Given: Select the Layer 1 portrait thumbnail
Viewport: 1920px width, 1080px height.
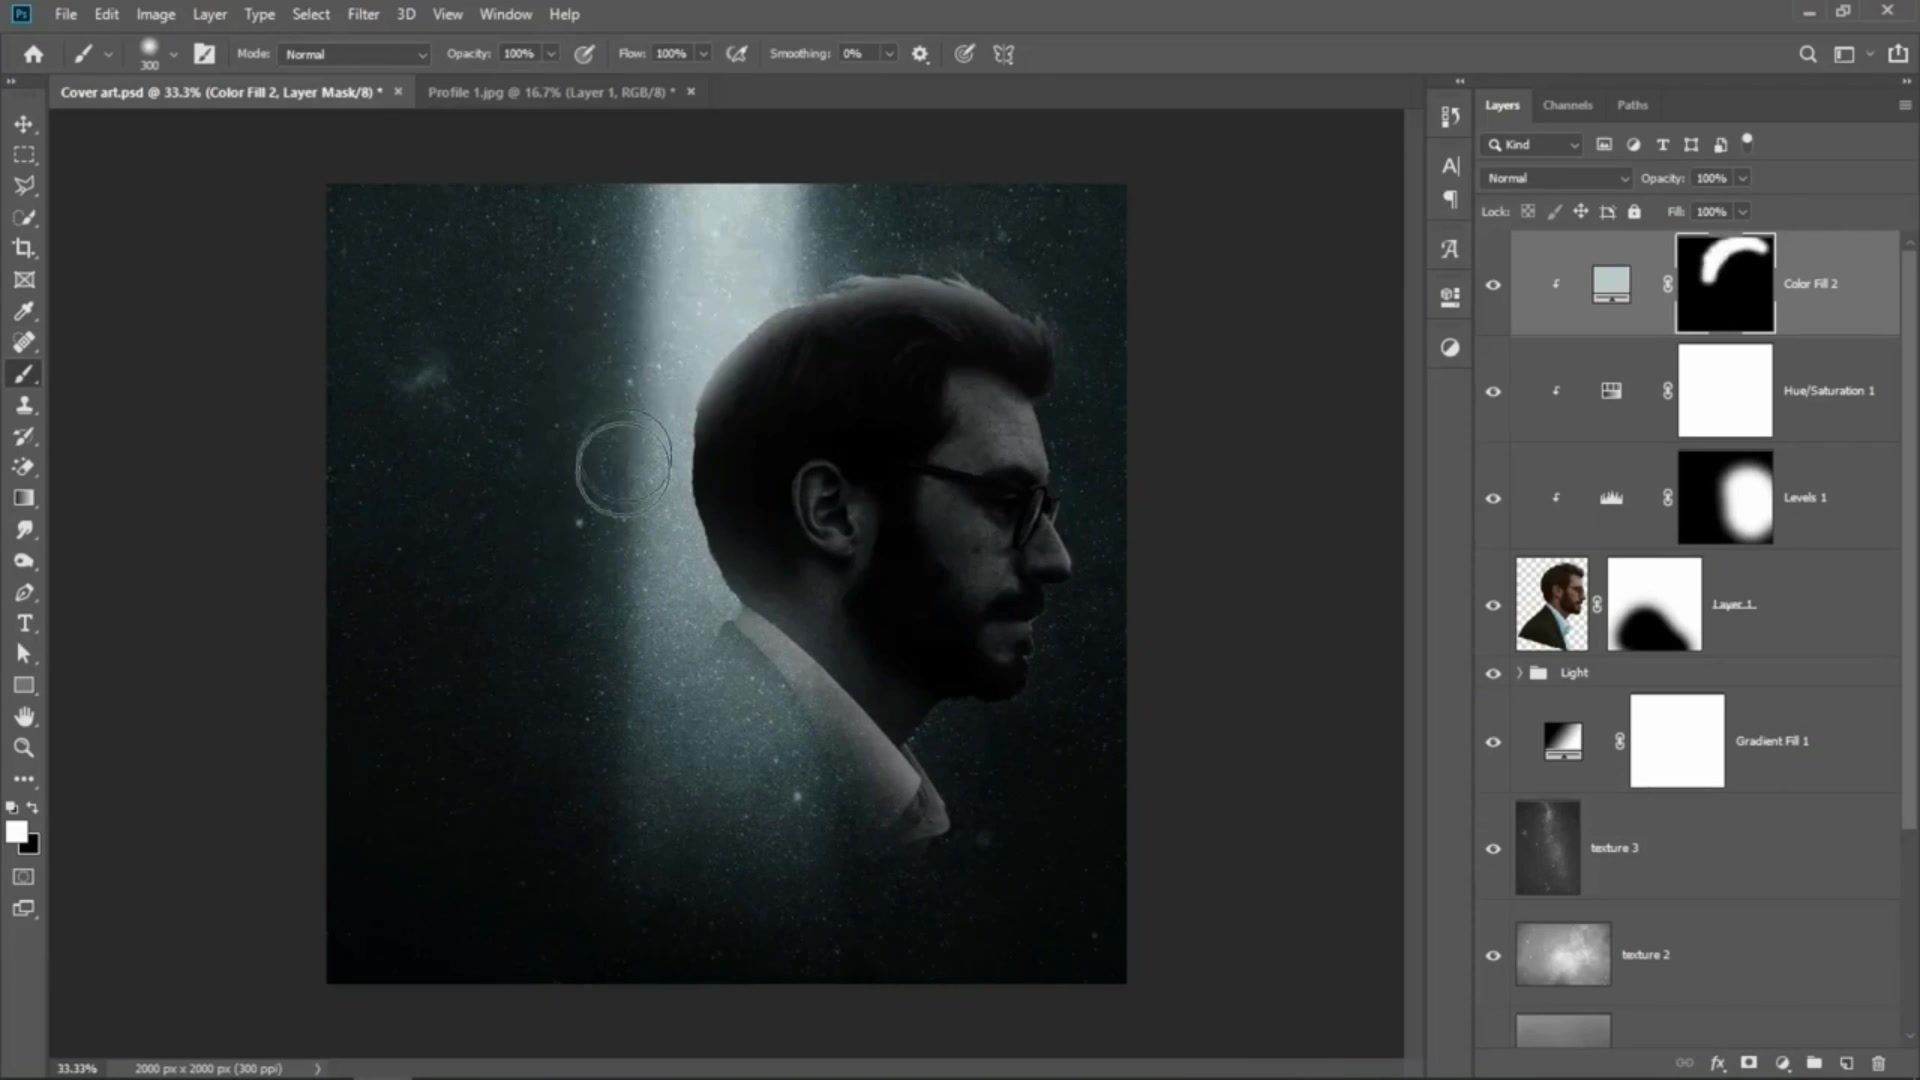Looking at the screenshot, I should [x=1551, y=604].
